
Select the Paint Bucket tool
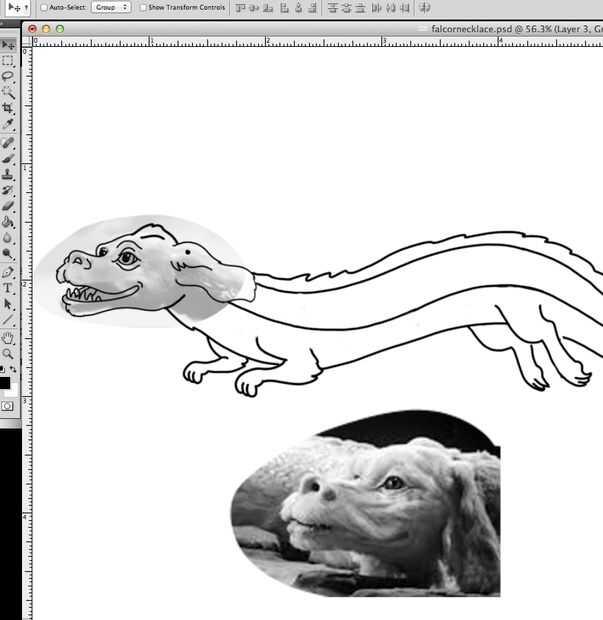[8, 222]
